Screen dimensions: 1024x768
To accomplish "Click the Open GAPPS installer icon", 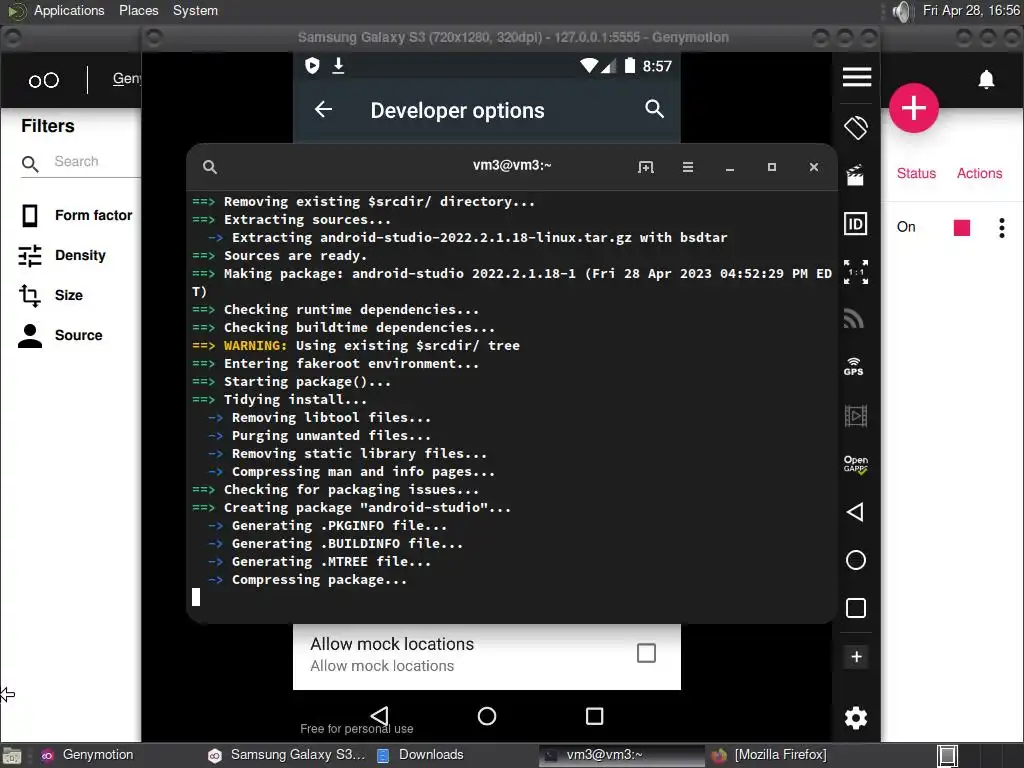I will [856, 464].
